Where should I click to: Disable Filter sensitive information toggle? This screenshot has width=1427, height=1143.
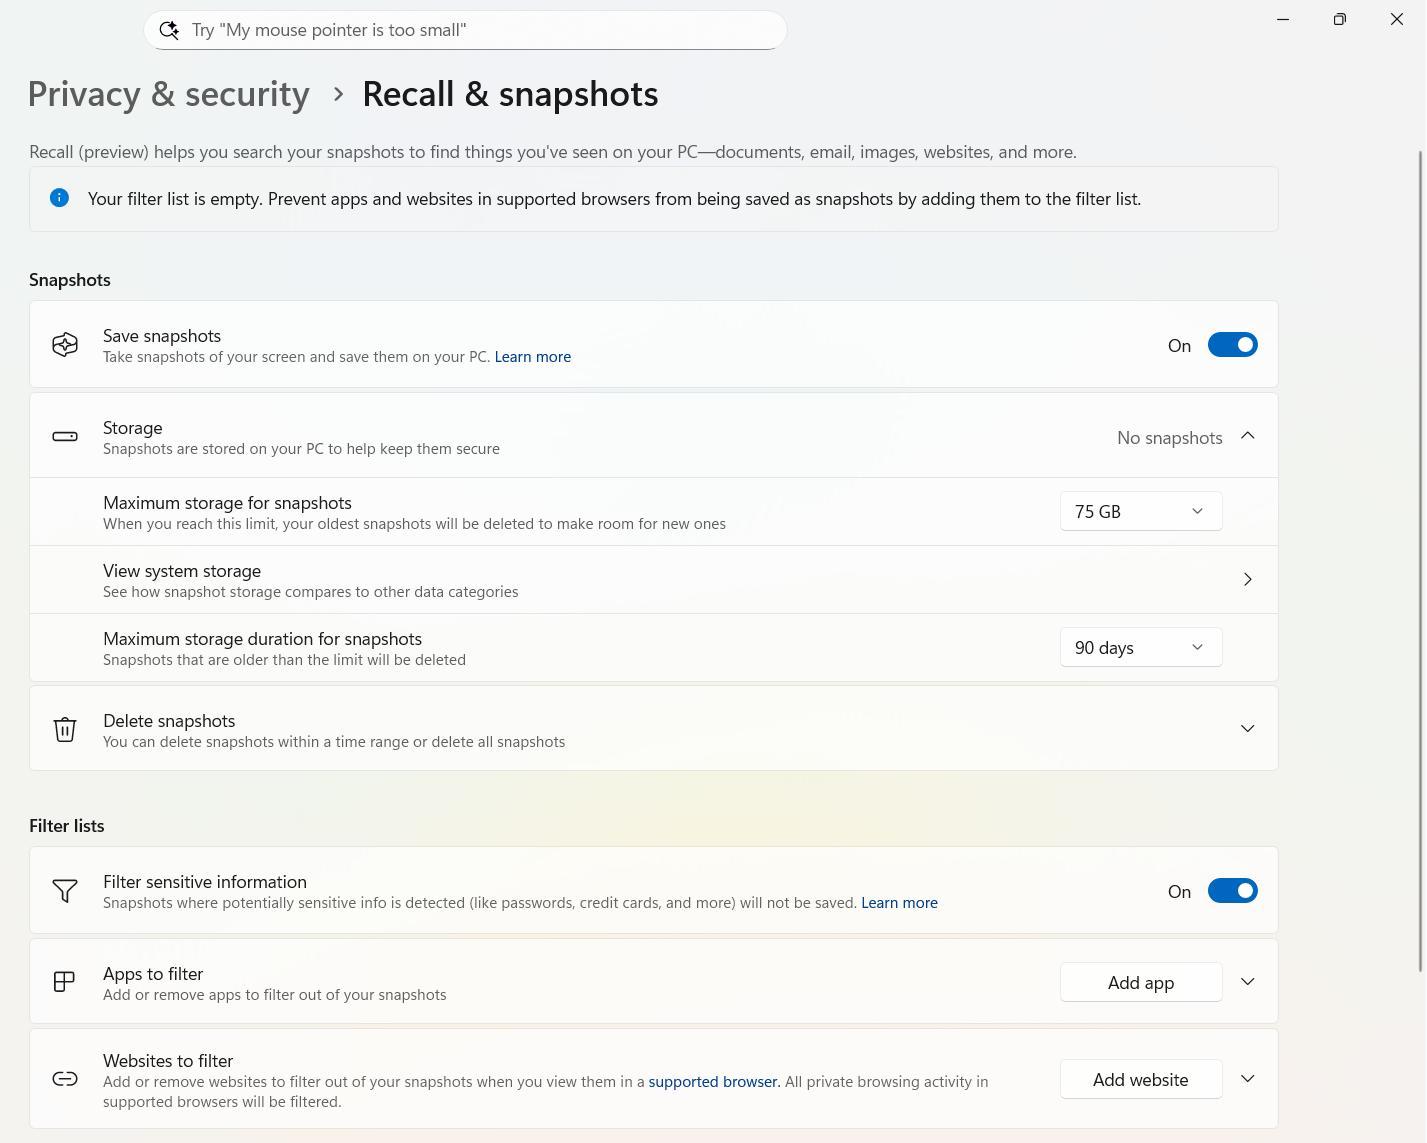1232,891
